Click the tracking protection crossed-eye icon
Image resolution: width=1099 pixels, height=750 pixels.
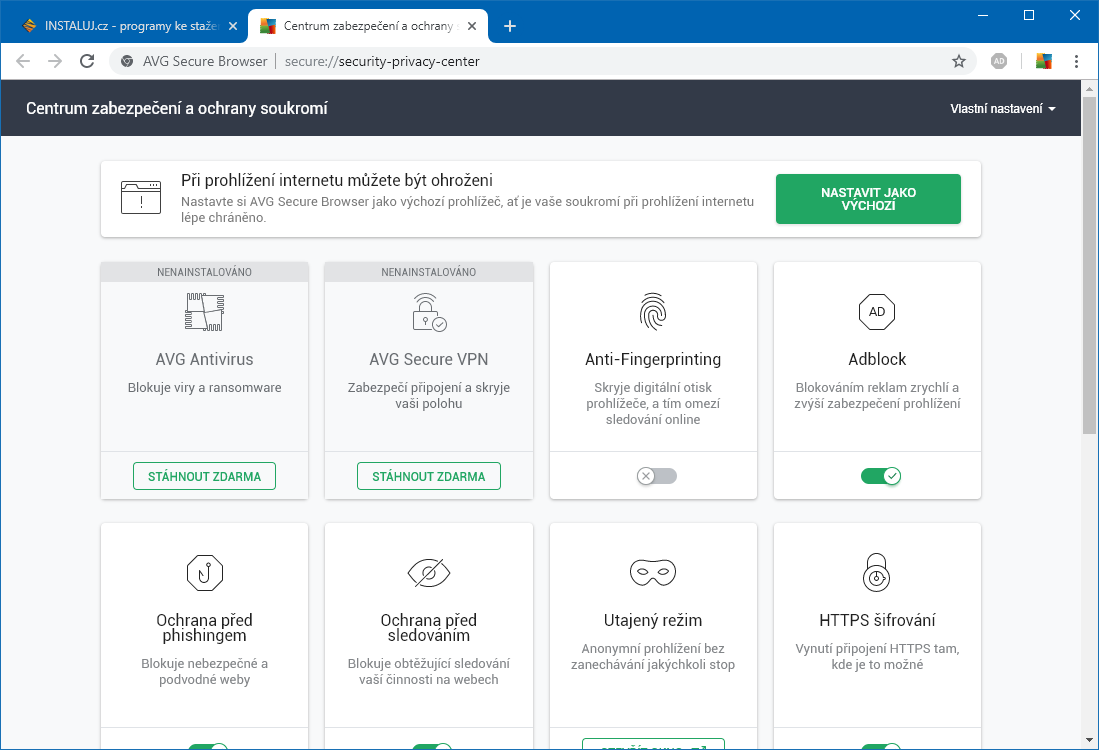[429, 573]
